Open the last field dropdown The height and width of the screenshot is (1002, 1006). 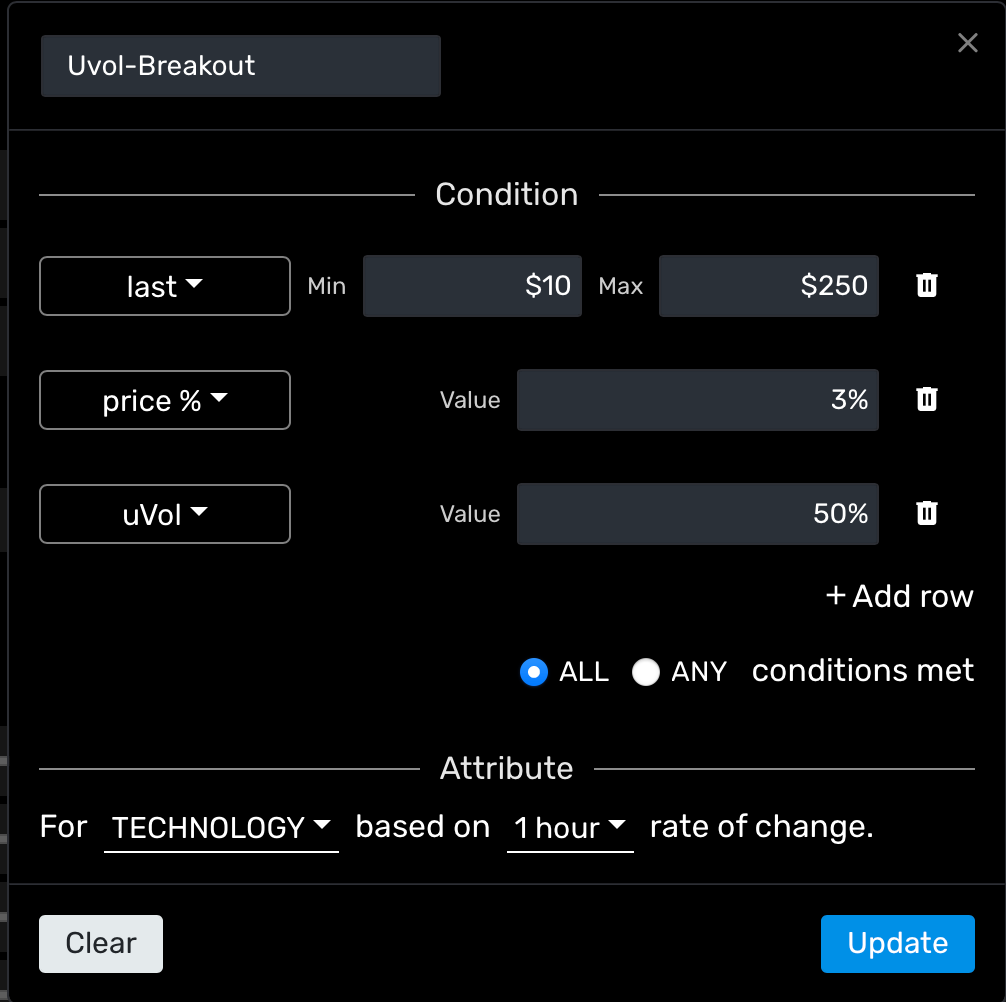(165, 287)
